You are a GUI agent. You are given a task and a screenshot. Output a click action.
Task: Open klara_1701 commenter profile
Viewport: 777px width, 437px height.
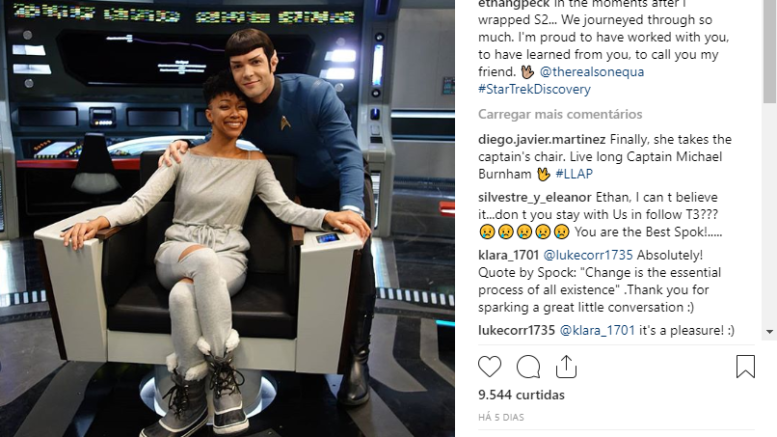click(508, 255)
